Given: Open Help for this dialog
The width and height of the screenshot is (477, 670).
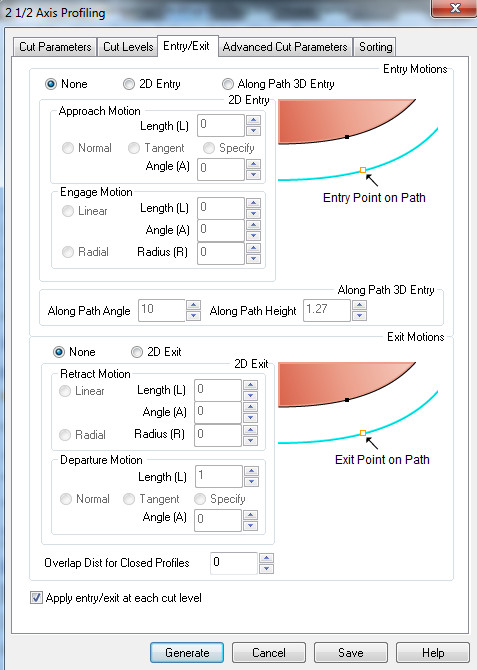Looking at the screenshot, I should 433,653.
